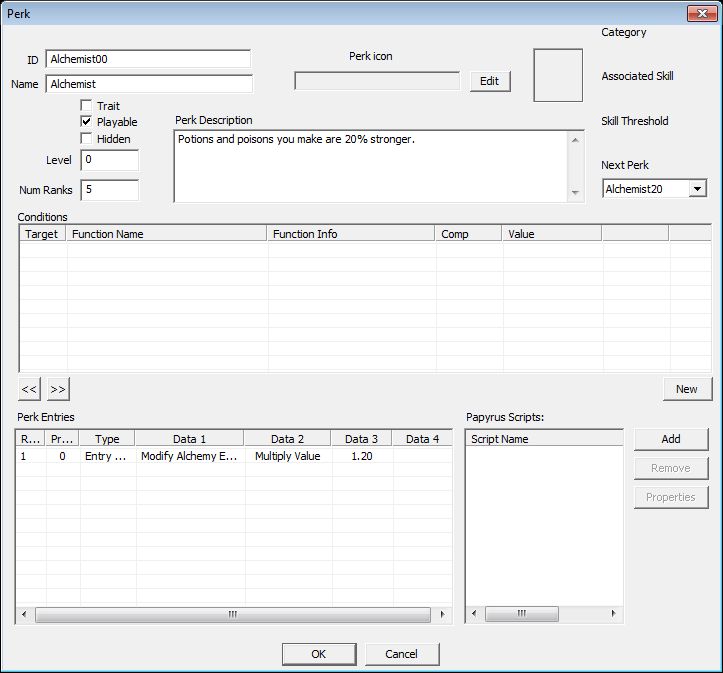Image resolution: width=723 pixels, height=673 pixels.
Task: Click the Perk icon path field
Action: pyautogui.click(x=377, y=81)
